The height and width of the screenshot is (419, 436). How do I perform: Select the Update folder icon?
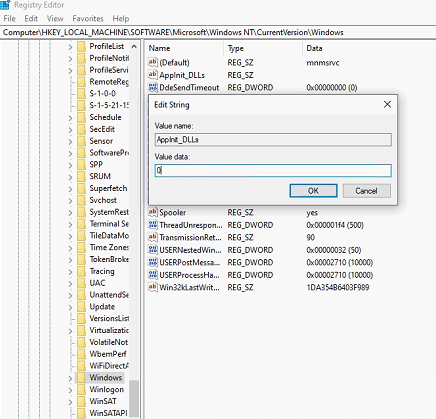[81, 307]
